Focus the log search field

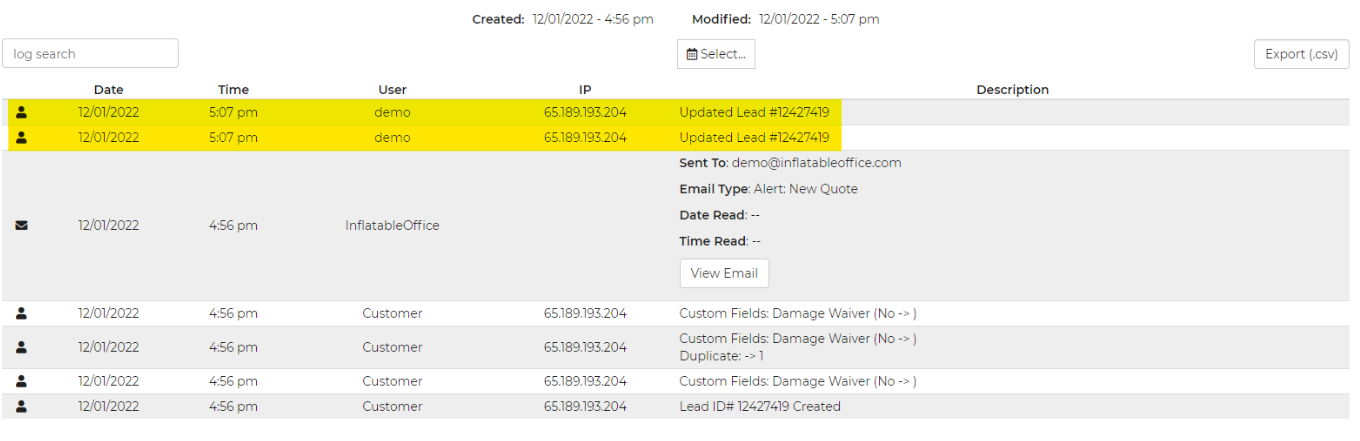click(90, 54)
